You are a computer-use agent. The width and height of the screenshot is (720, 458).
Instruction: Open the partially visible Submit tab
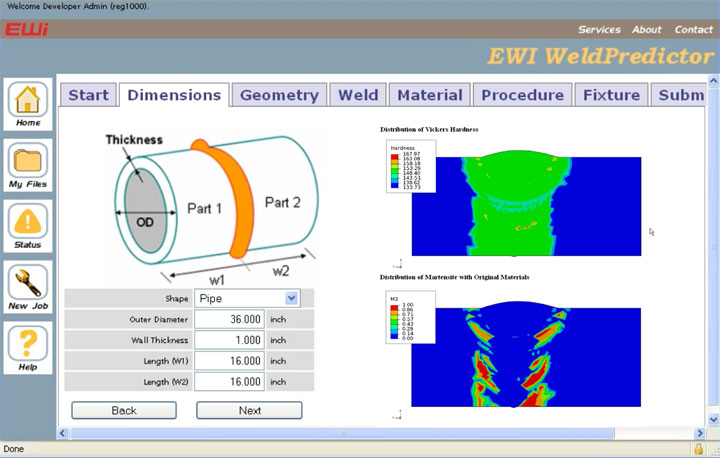coord(679,95)
